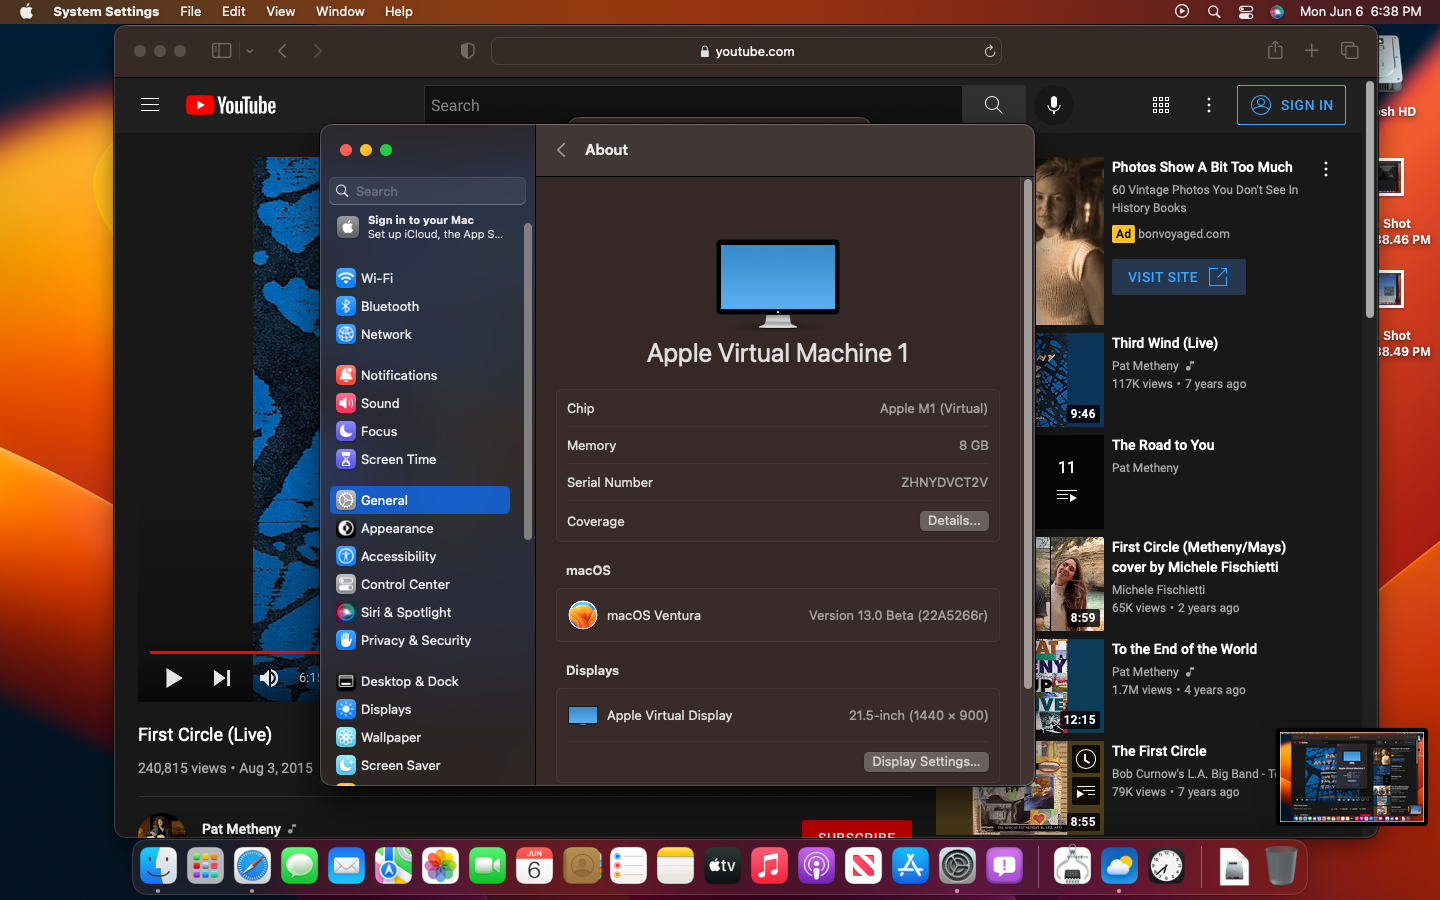Click Safari address bar youtube.com

746,51
